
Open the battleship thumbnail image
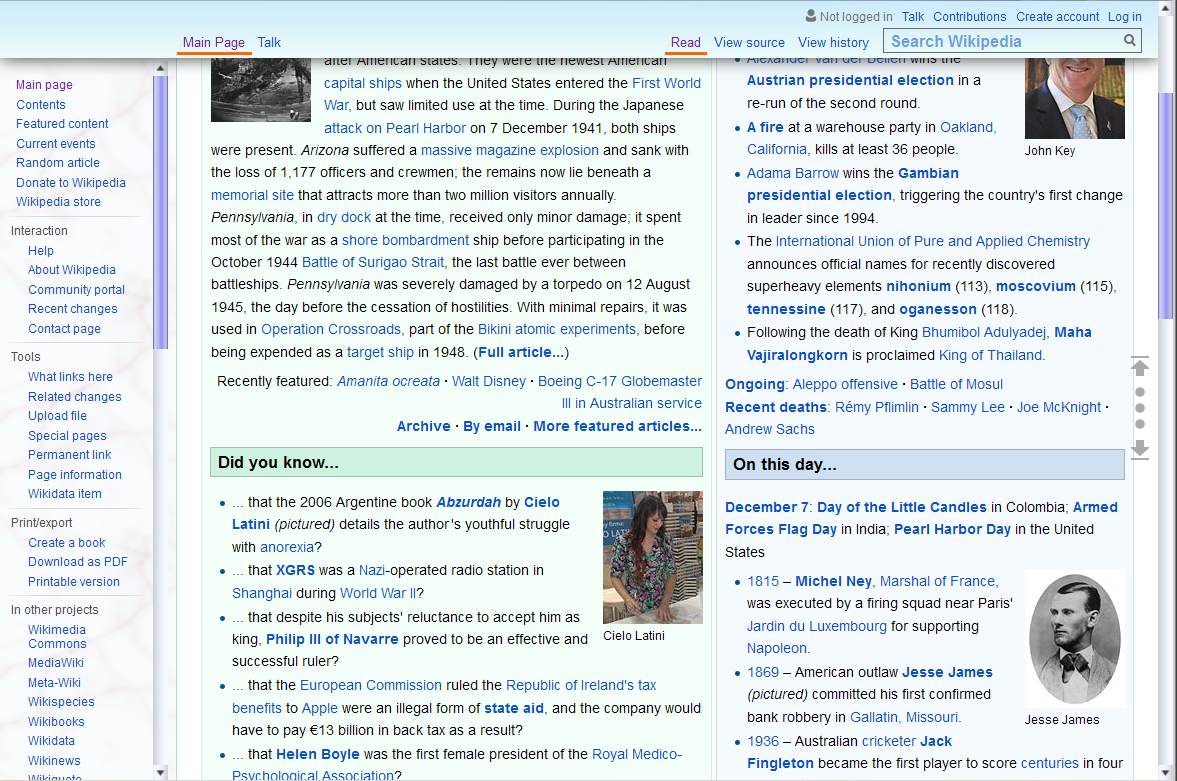tap(260, 89)
